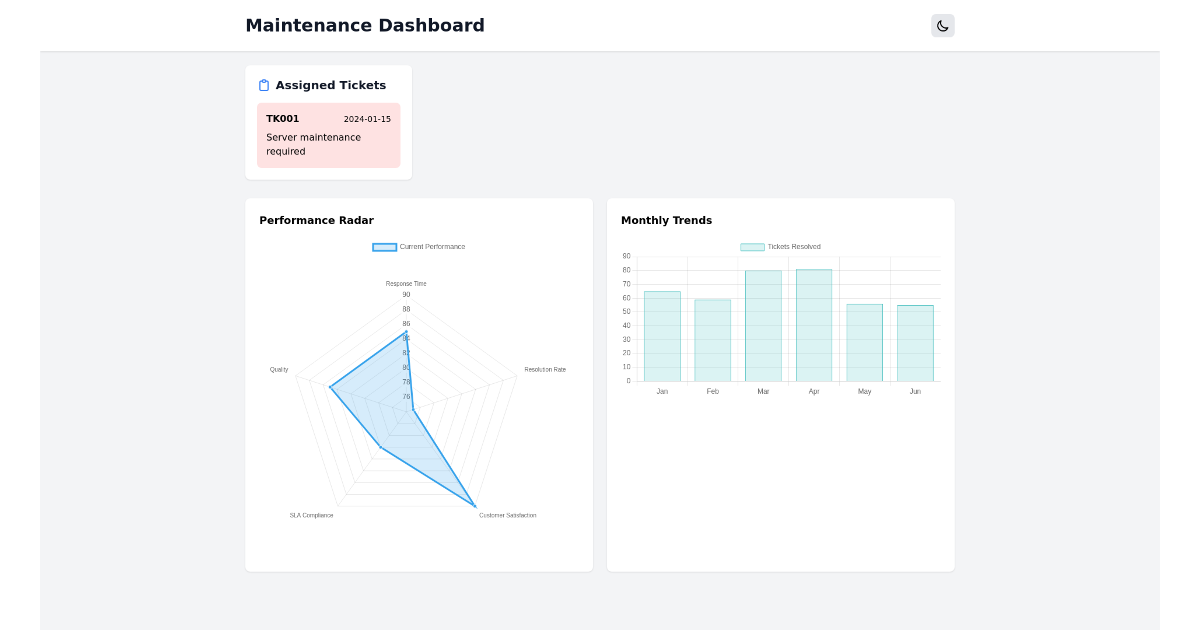This screenshot has height=630, width=1200.
Task: Click the SLA Compliance axis label
Action: click(x=312, y=514)
